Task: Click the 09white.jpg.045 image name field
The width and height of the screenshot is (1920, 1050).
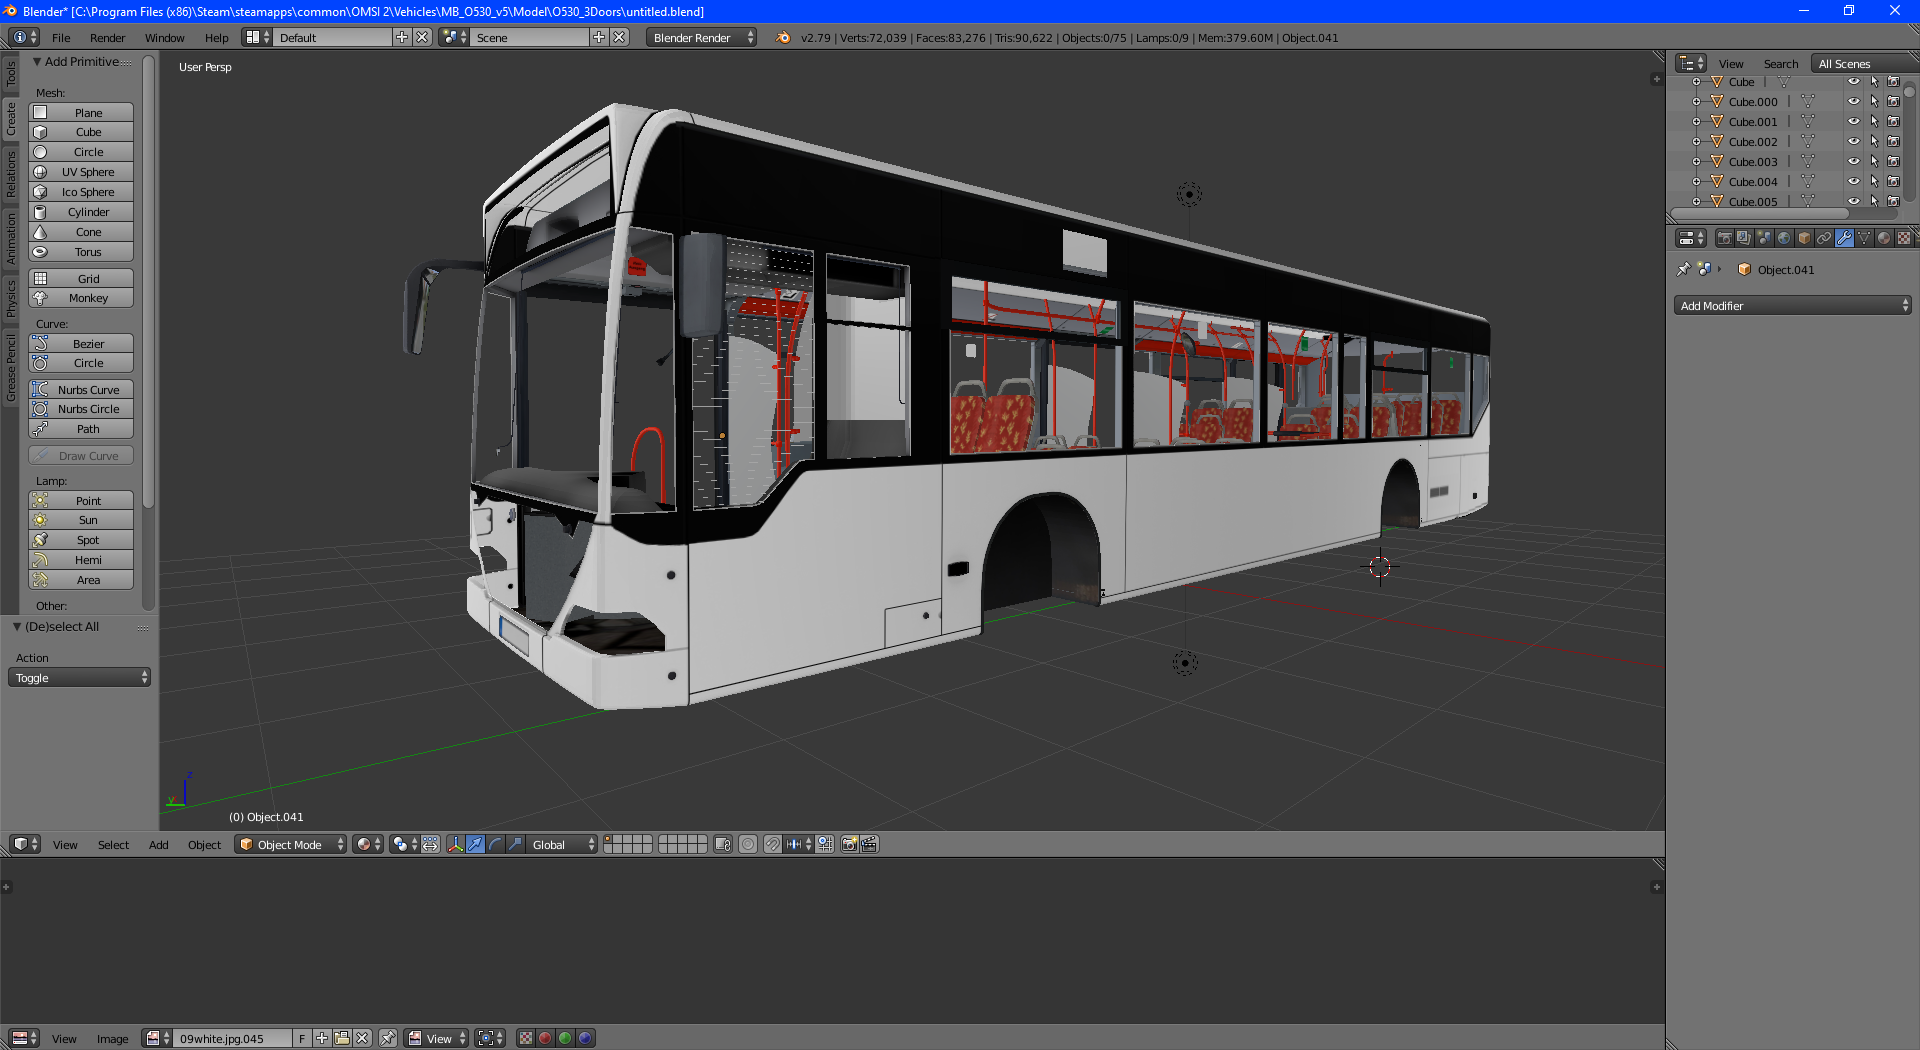Action: click(232, 1038)
